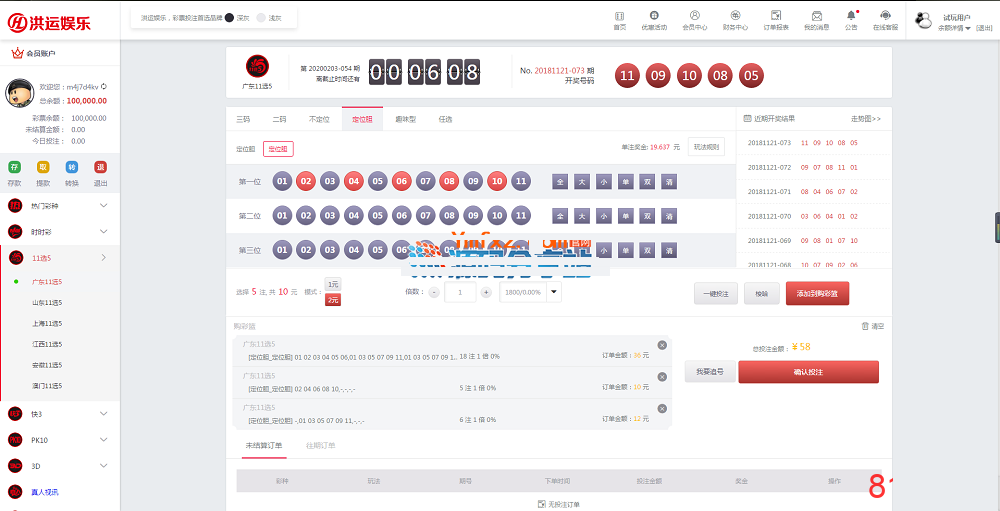Click the 确认投注 confirm bet button

808,372
